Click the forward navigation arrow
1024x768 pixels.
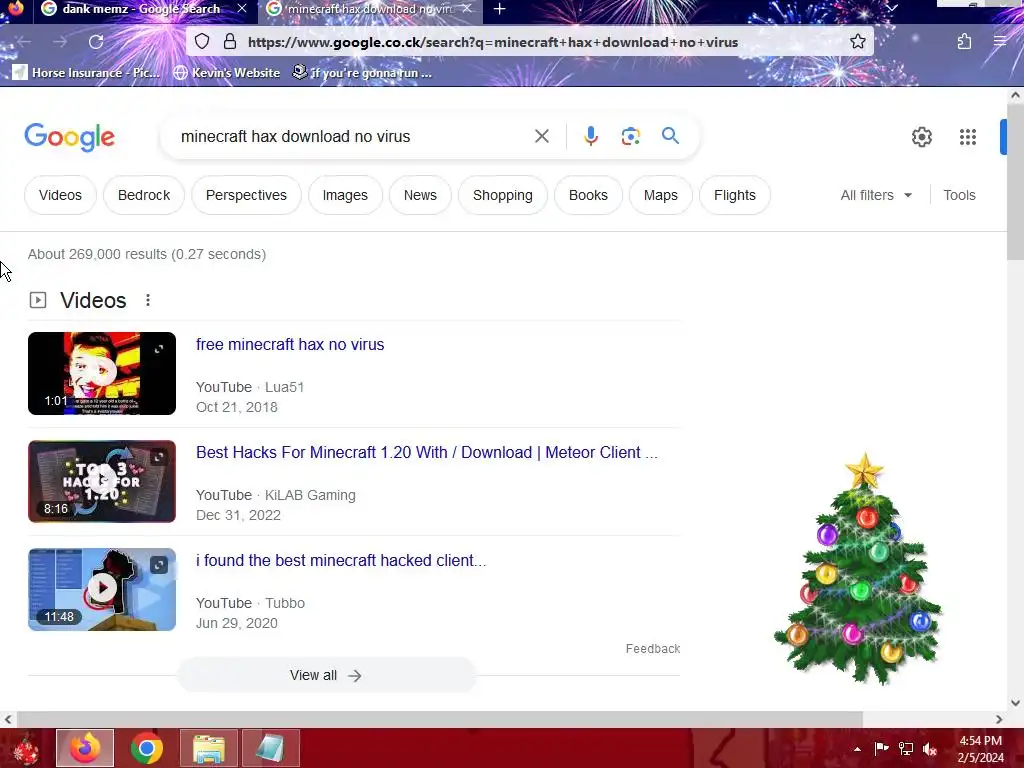click(60, 42)
